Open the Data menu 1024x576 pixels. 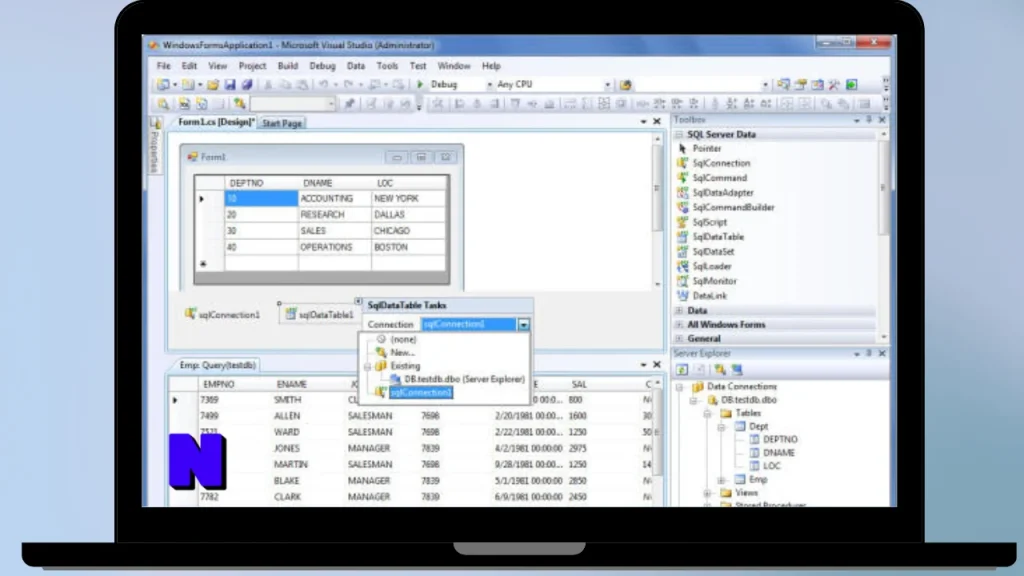click(355, 66)
